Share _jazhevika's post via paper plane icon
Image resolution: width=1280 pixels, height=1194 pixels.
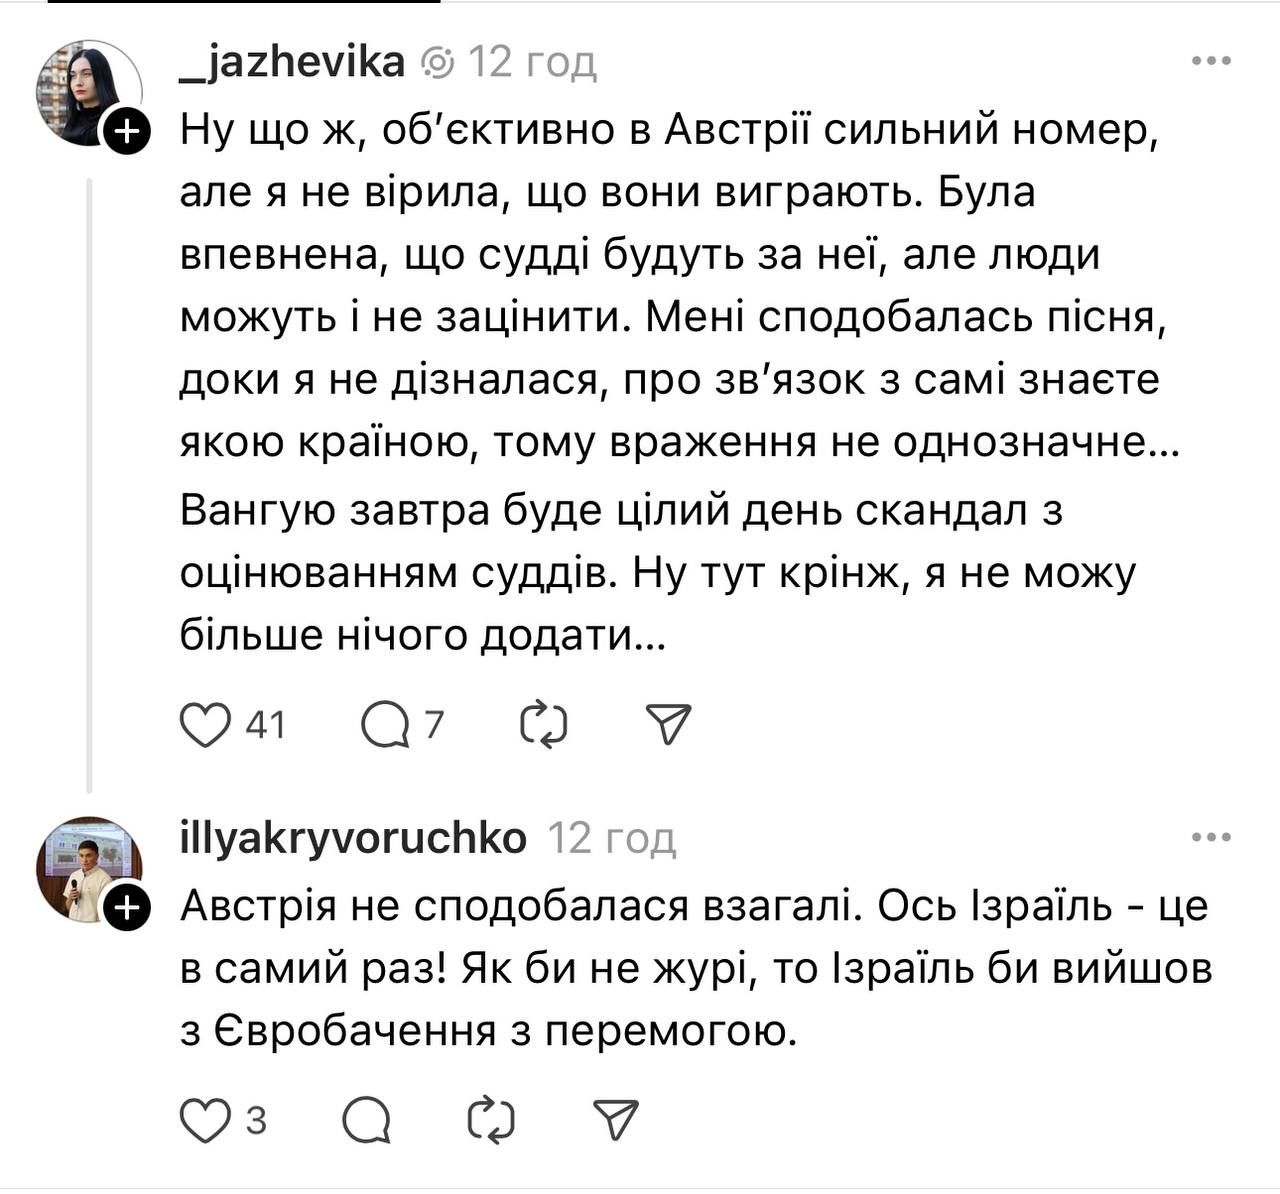[x=669, y=725]
